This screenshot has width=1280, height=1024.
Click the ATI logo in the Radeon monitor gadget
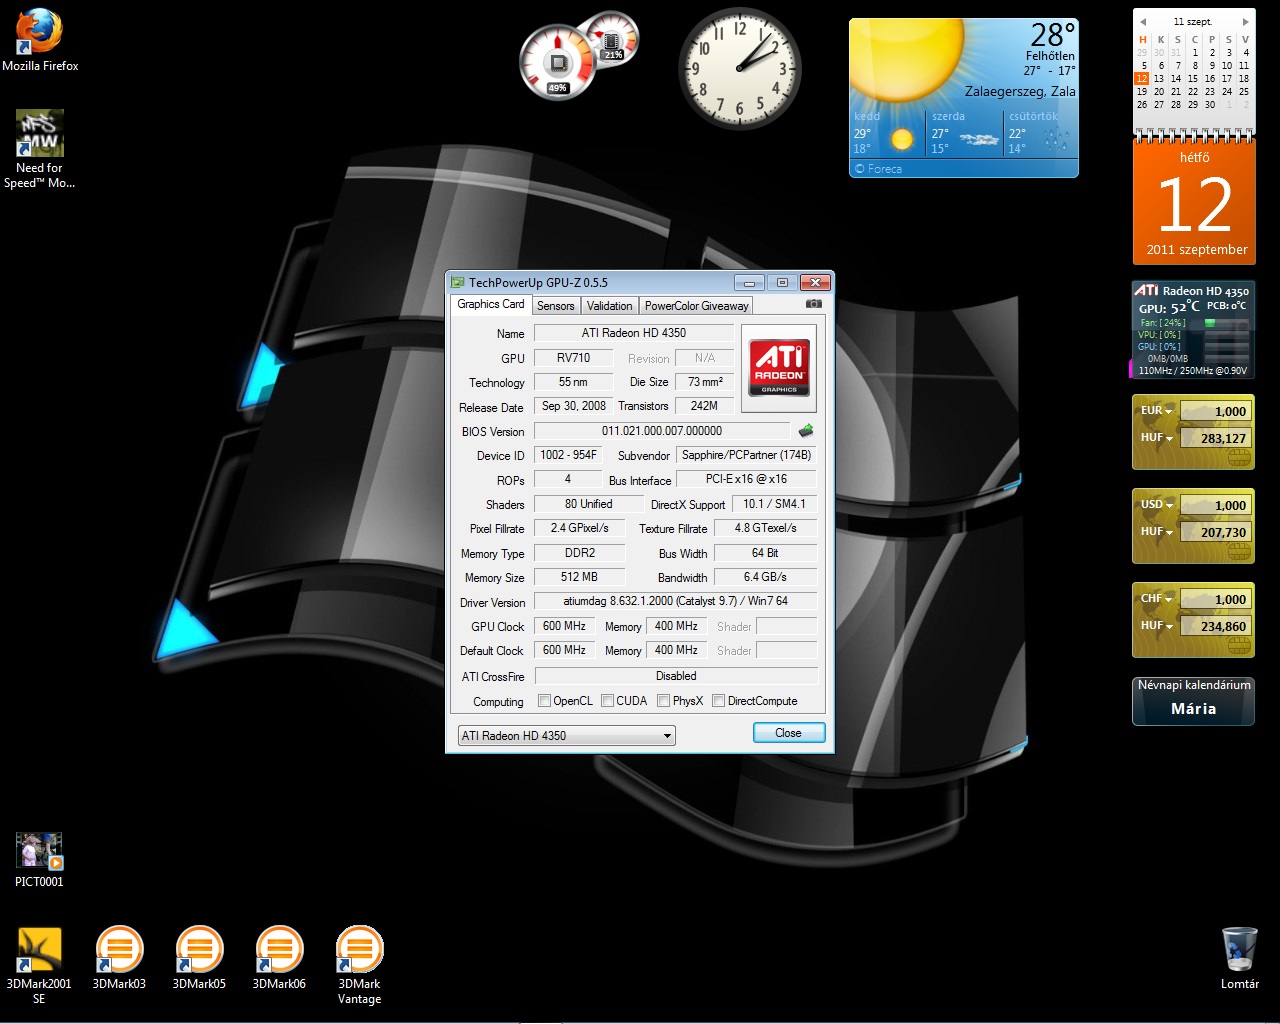1146,290
